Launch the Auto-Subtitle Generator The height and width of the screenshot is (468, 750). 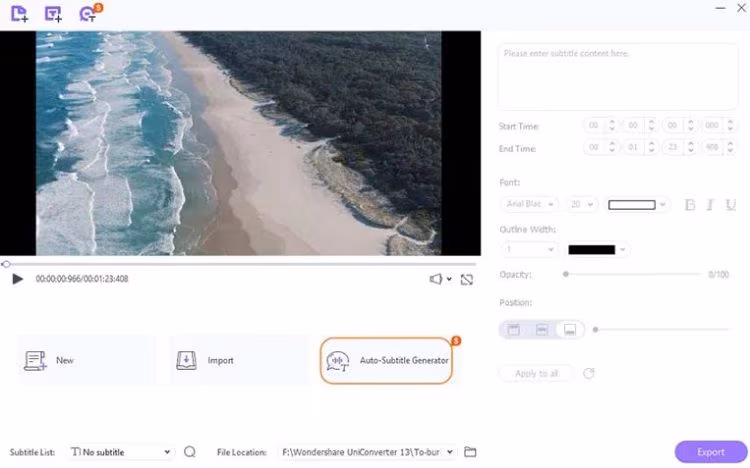point(386,361)
